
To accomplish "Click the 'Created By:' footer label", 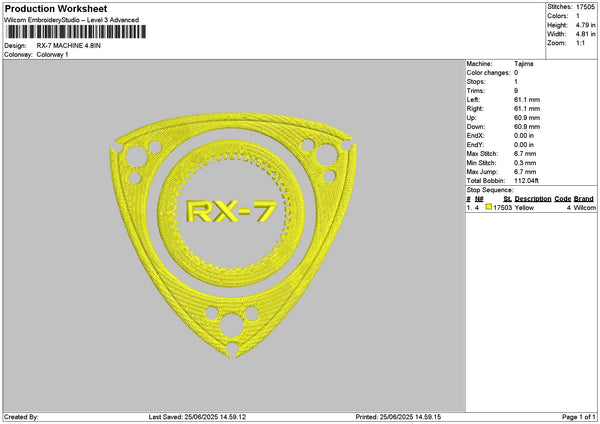I will point(21,417).
